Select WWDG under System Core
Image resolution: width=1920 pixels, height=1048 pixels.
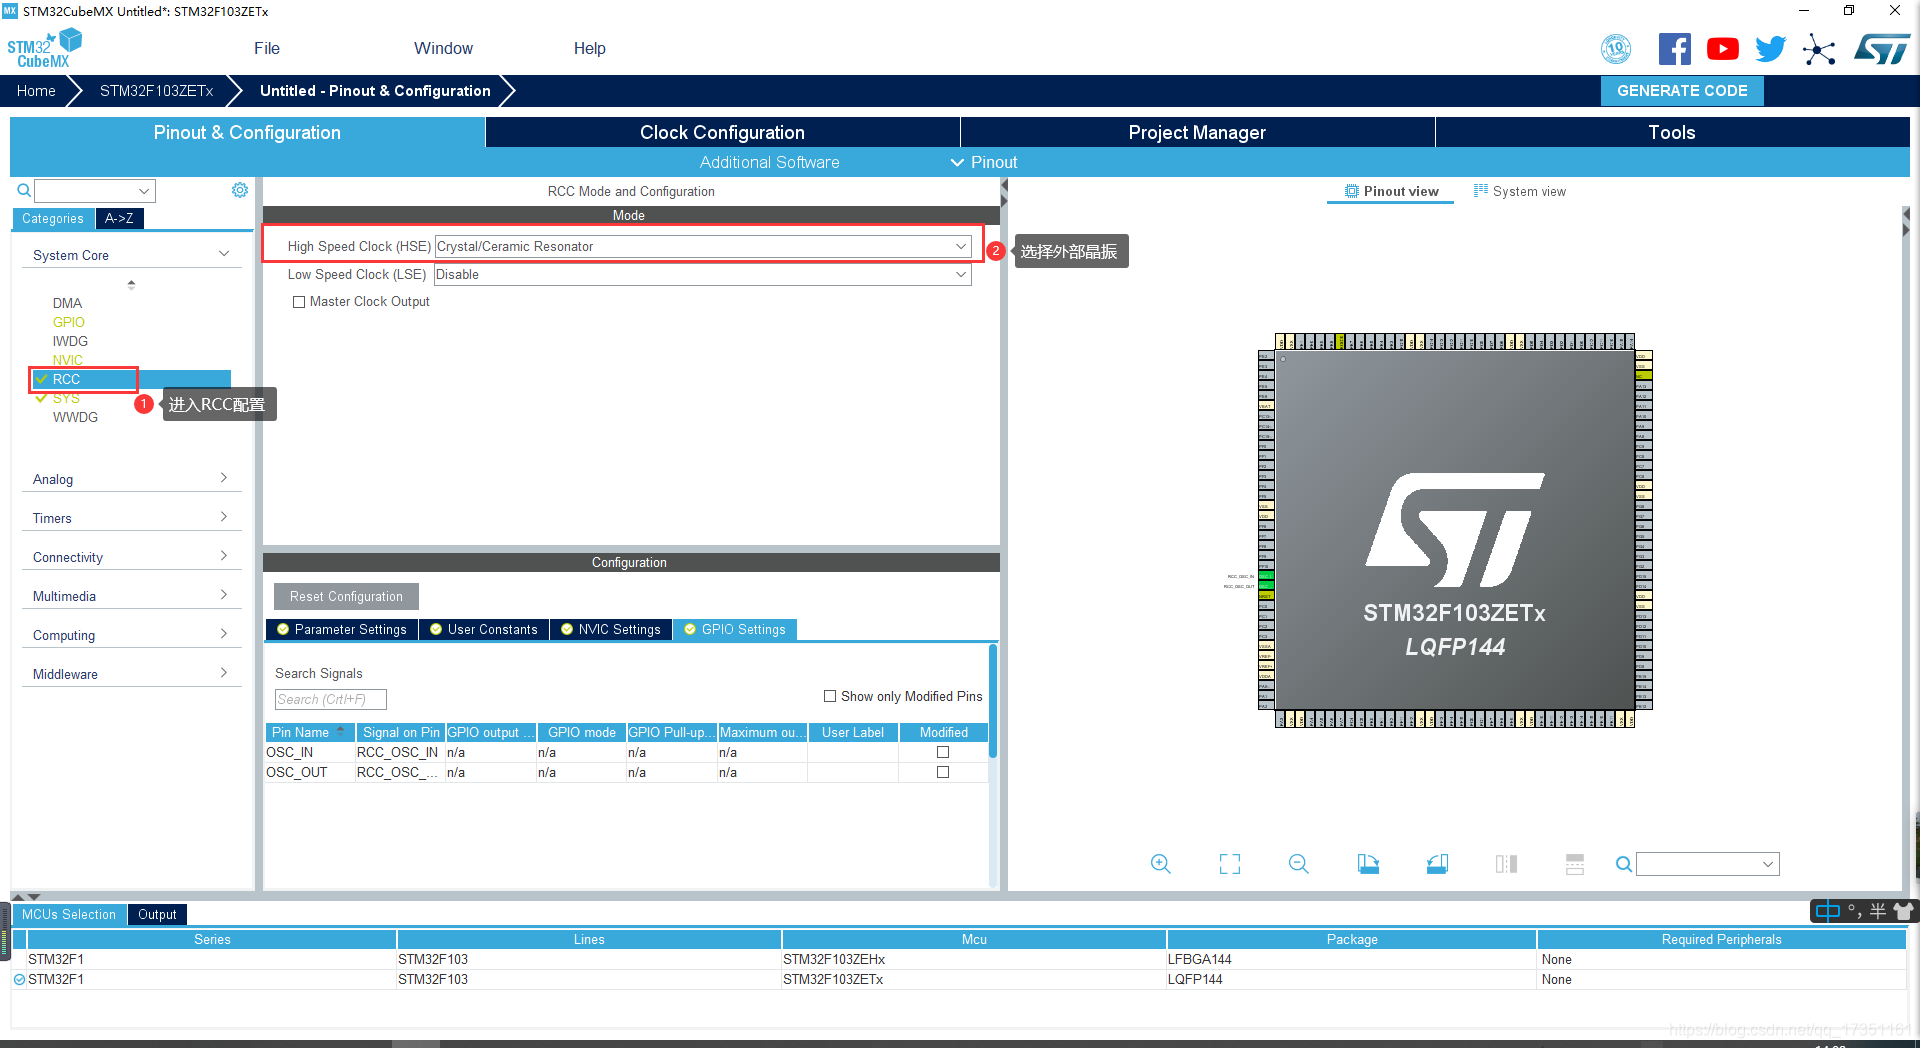click(75, 417)
